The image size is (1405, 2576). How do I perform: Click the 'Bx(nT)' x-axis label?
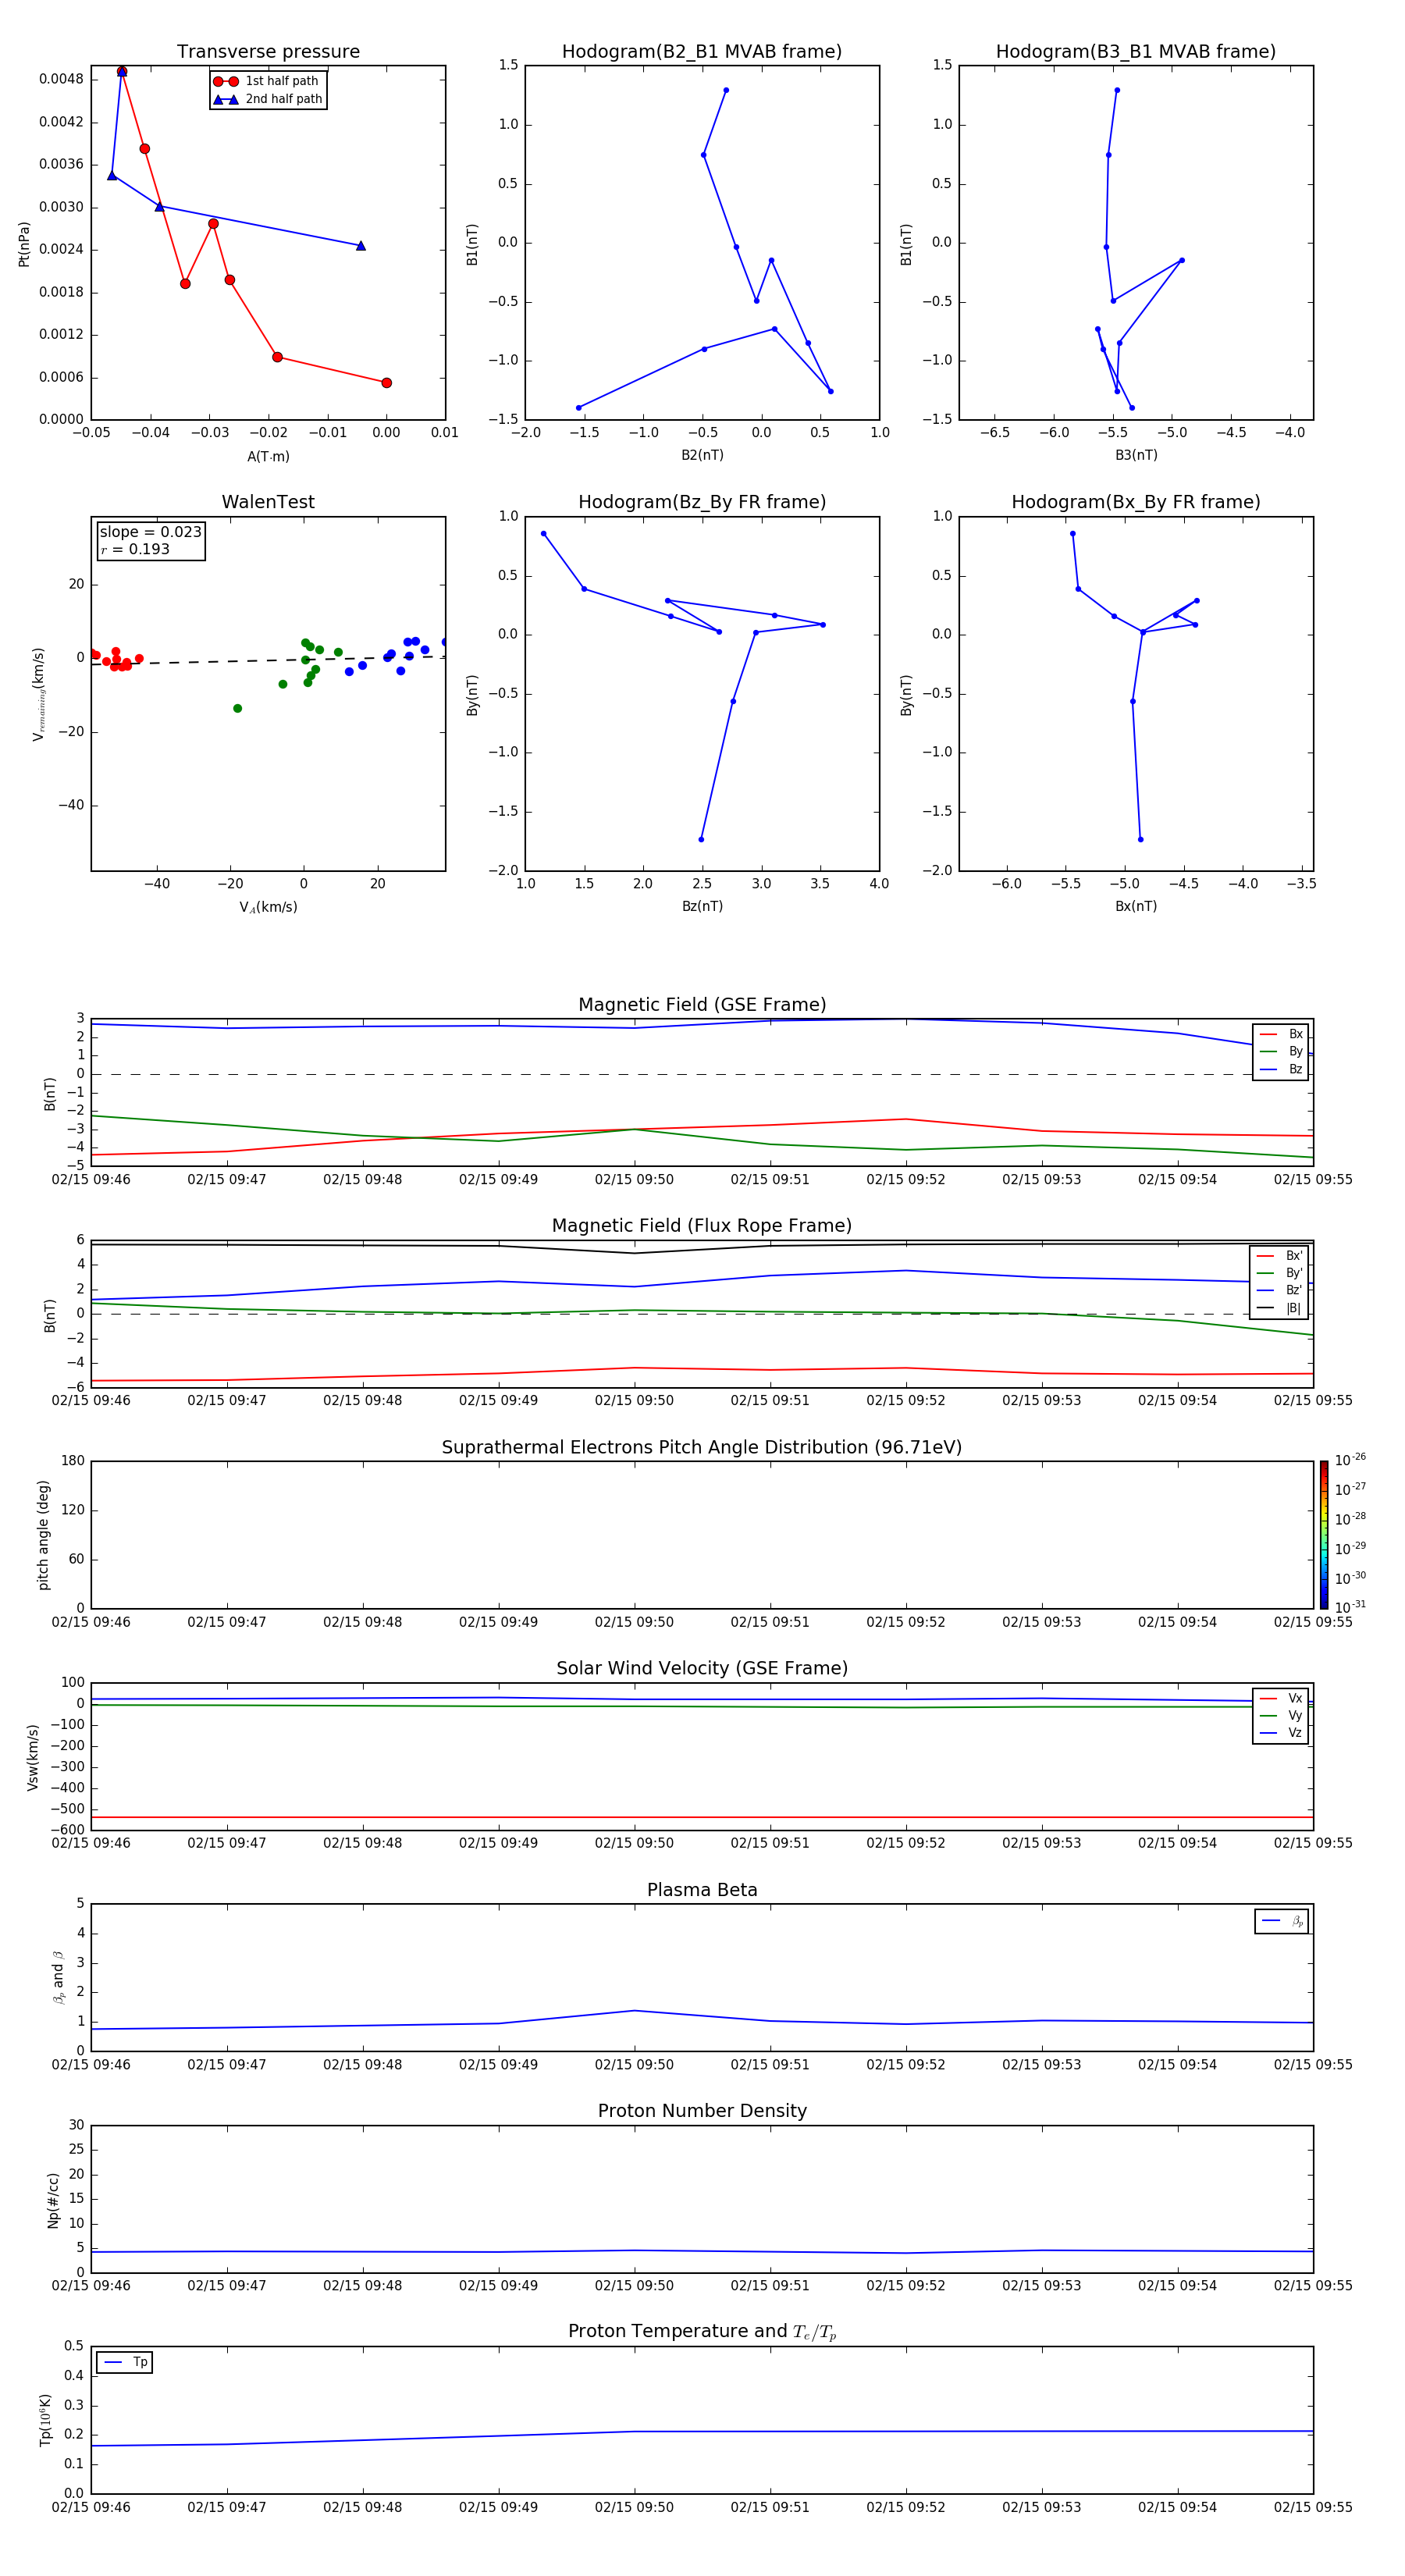1136,906
